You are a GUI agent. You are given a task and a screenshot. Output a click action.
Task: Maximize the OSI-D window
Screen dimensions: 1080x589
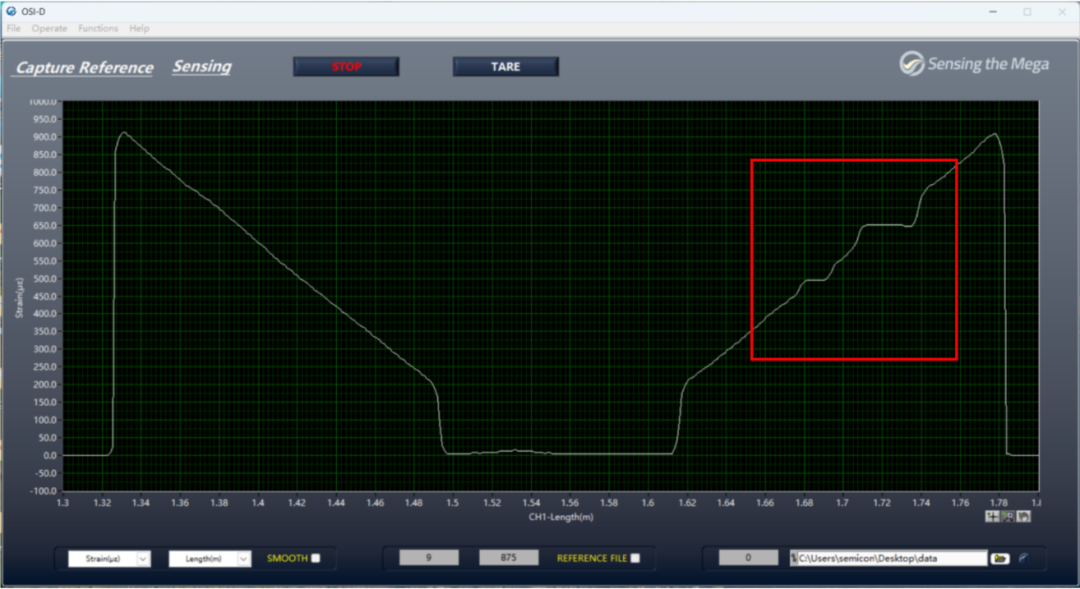[x=1026, y=11]
